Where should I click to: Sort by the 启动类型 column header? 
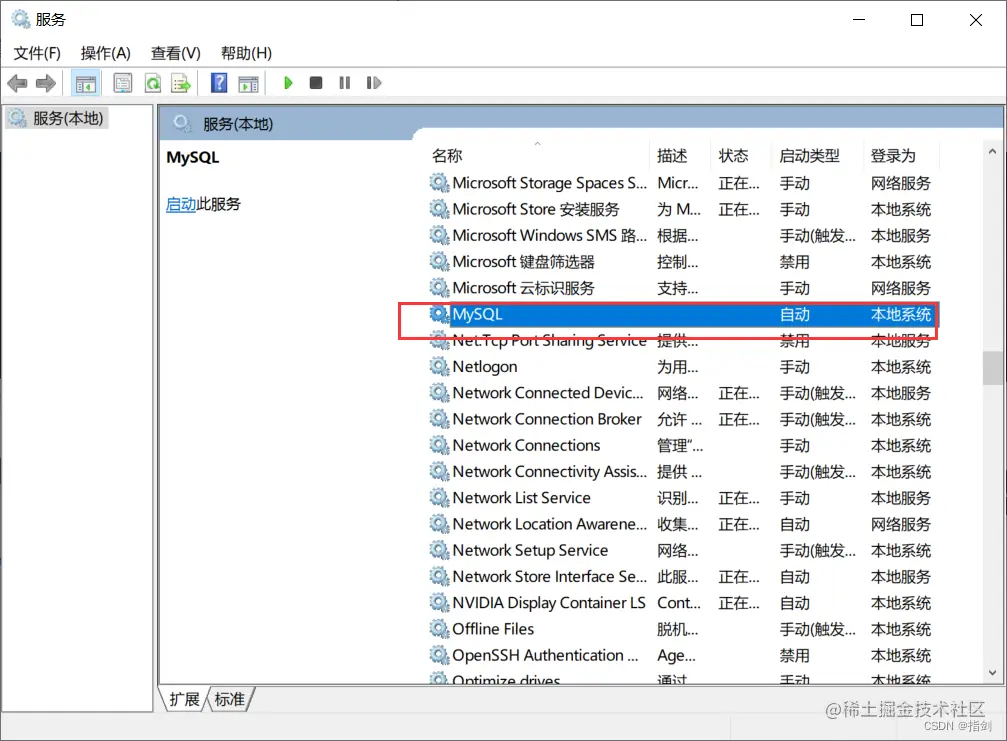[818, 155]
